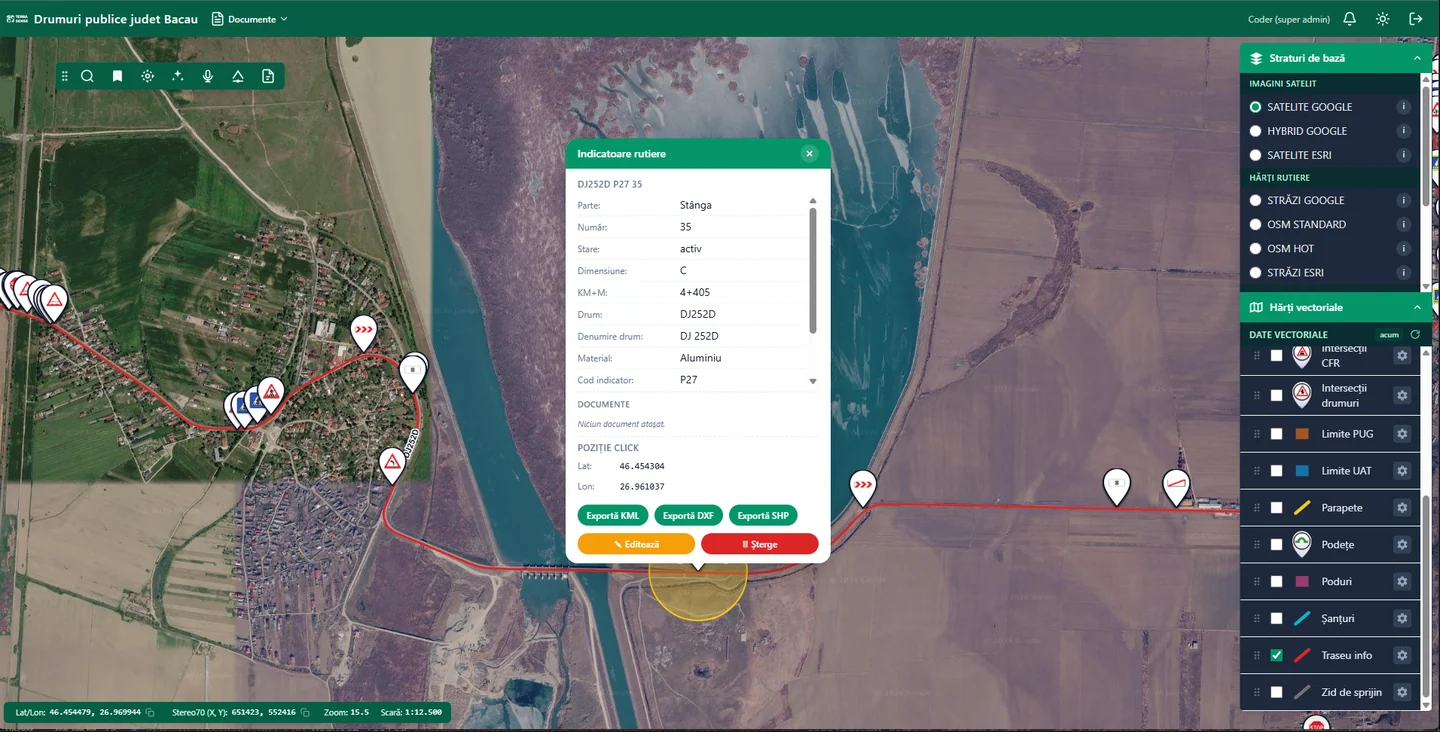1440x732 pixels.
Task: Click the sparkles icon in the map toolbar
Action: coord(178,76)
